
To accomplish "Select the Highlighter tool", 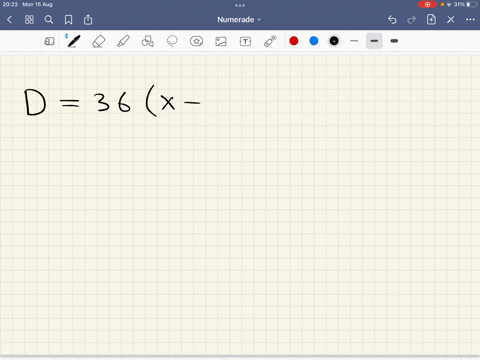I will [x=123, y=41].
